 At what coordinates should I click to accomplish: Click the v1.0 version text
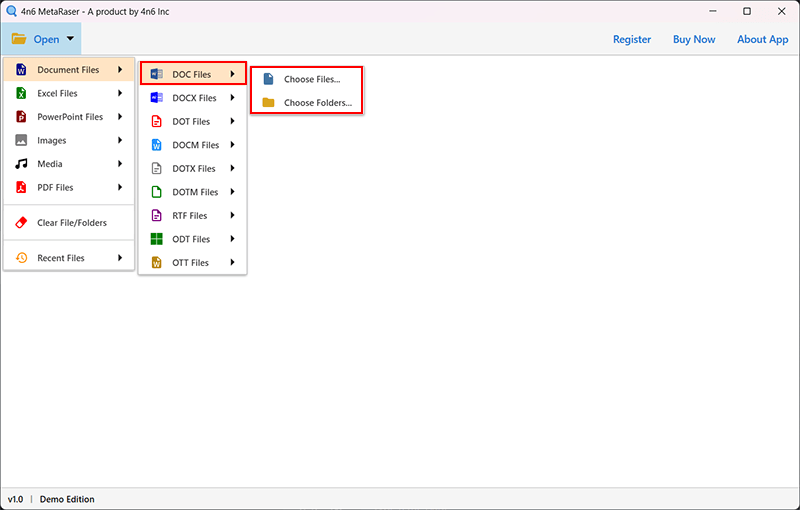coord(15,499)
